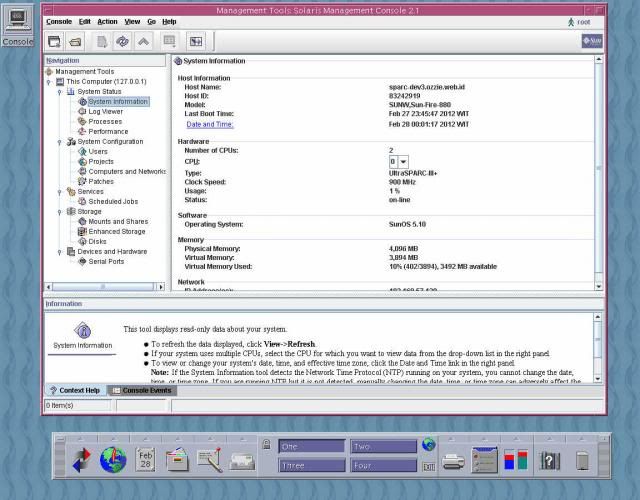Viewport: 640px width, 500px height.
Task: Open the File Manager drawer icon in panel
Action: pyautogui.click(x=177, y=459)
